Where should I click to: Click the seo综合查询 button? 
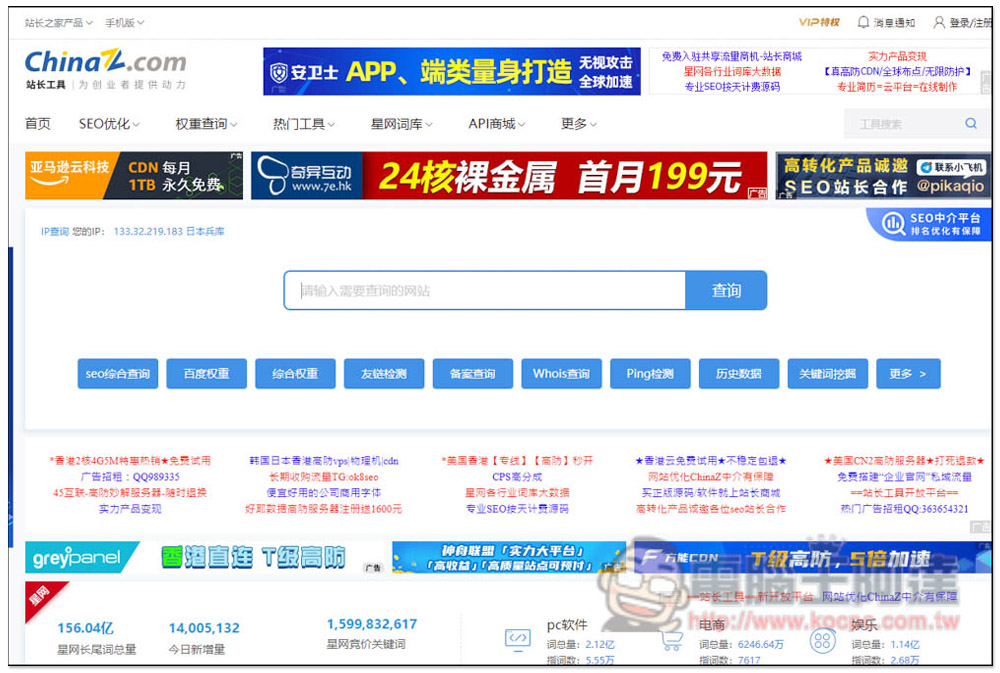coord(118,374)
